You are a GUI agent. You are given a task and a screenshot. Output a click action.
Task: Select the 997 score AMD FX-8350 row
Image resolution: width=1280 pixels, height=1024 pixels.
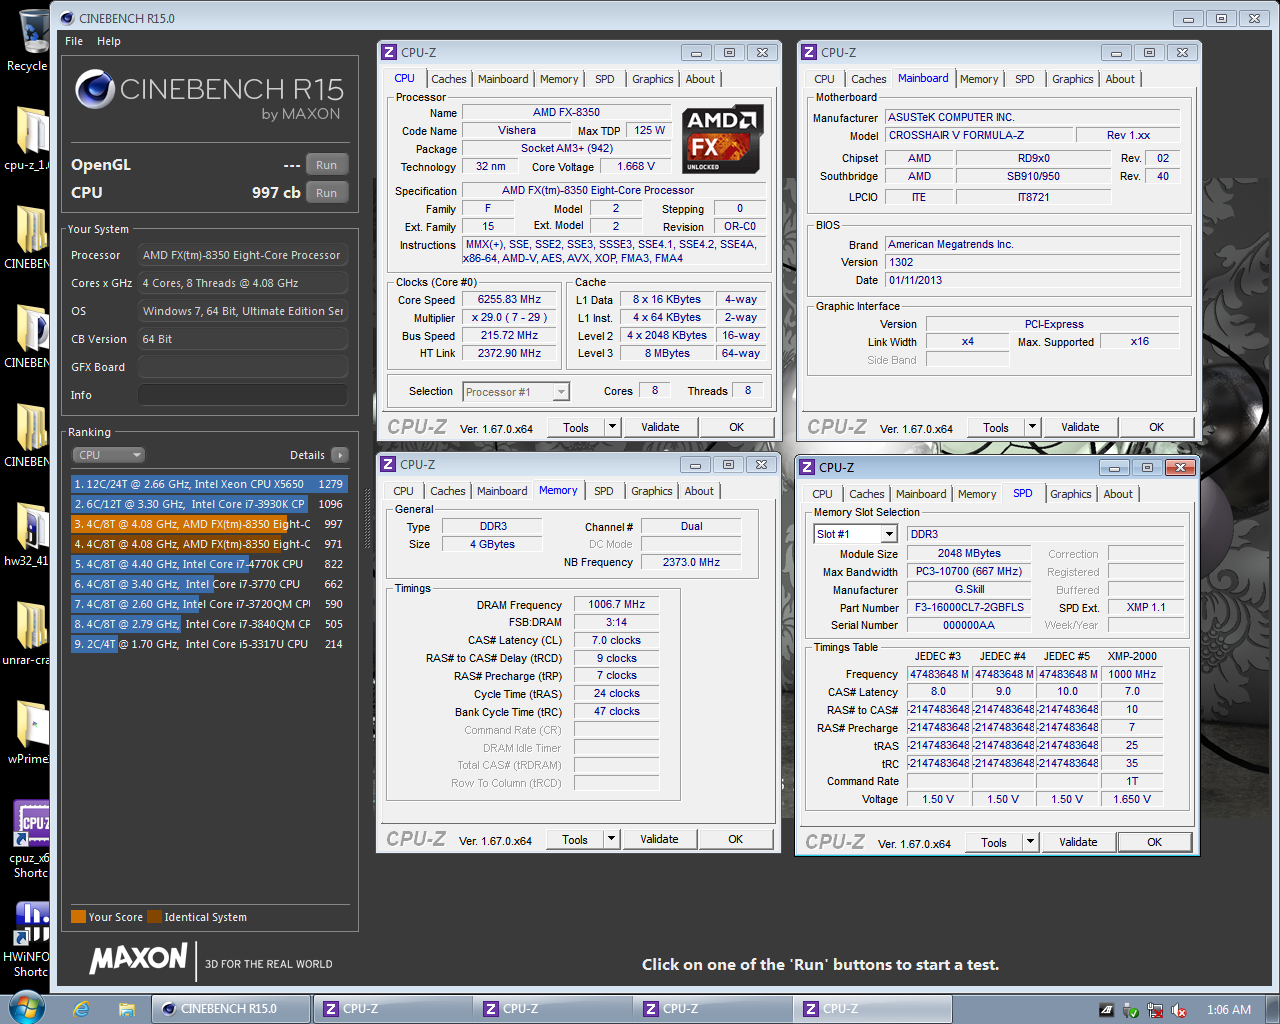pos(209,524)
